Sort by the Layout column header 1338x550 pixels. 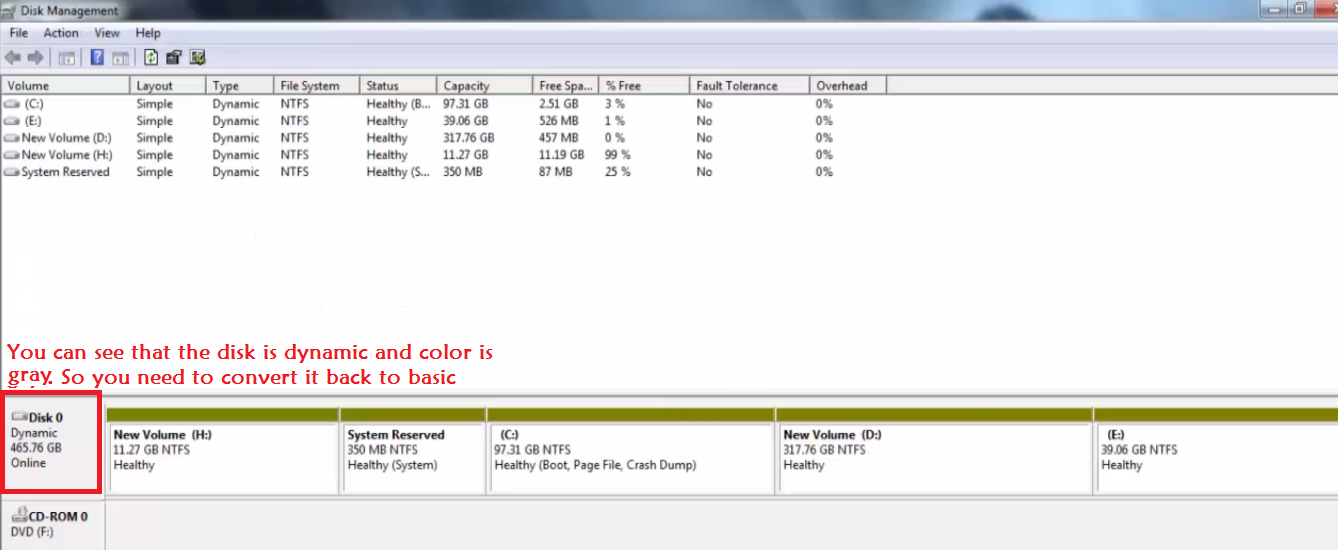coord(168,86)
